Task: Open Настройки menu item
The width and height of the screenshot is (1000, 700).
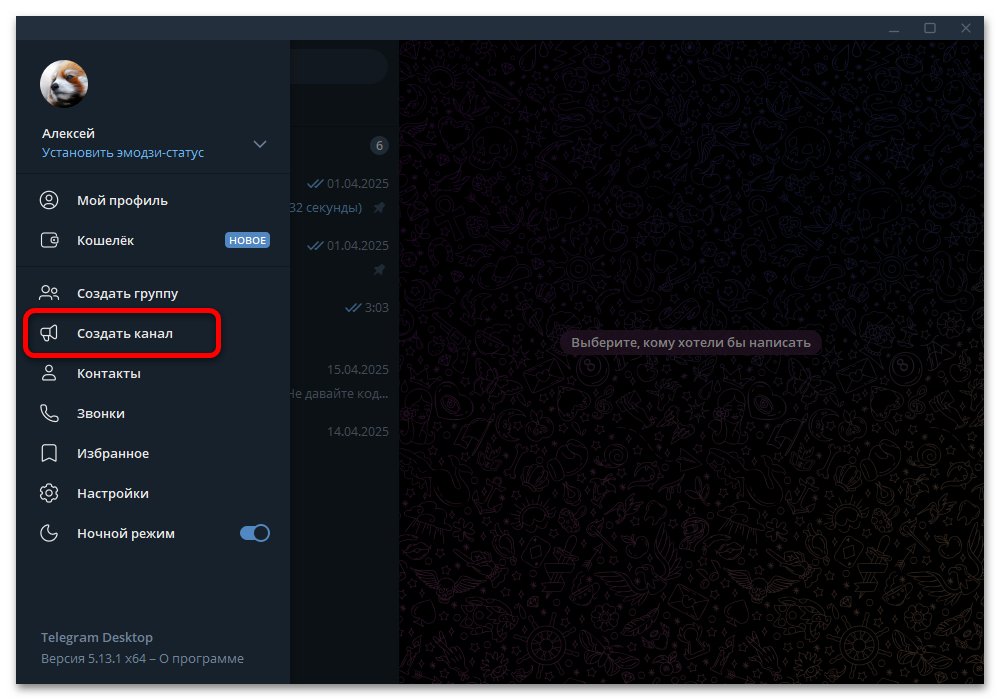Action: pos(153,493)
